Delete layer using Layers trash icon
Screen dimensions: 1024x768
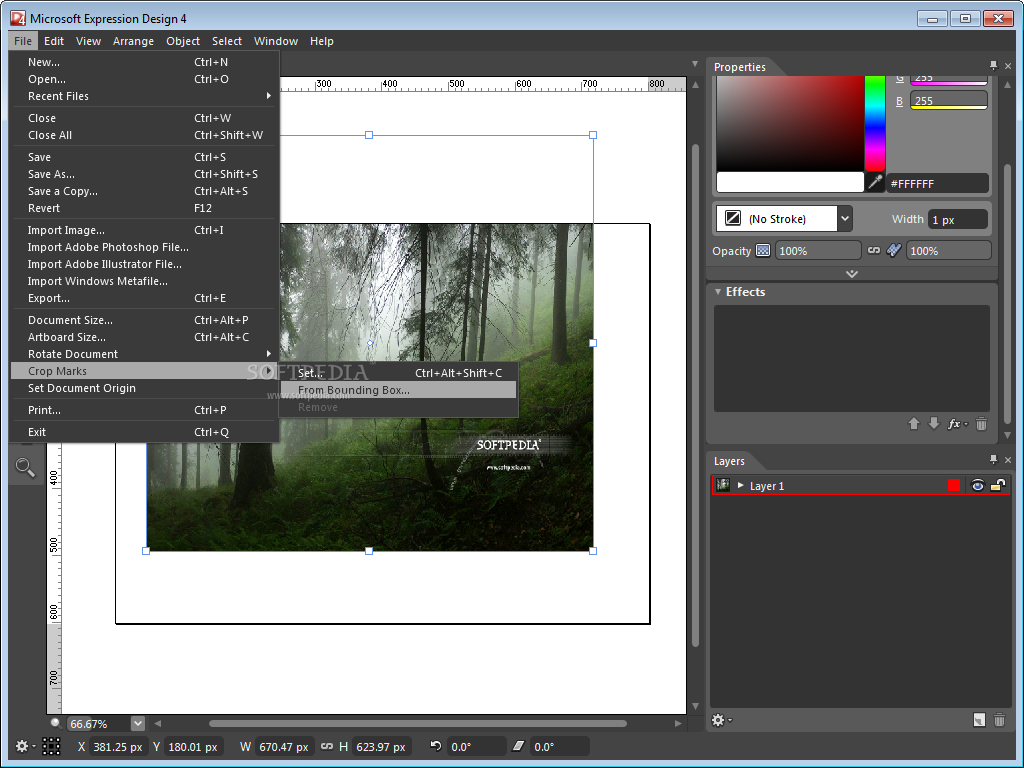(x=999, y=720)
